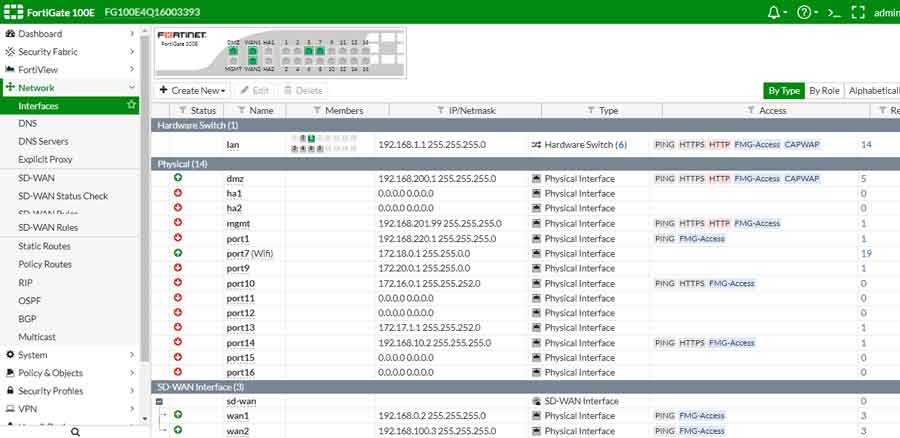Click the port7 (Wifi) up status icon

click(x=178, y=253)
